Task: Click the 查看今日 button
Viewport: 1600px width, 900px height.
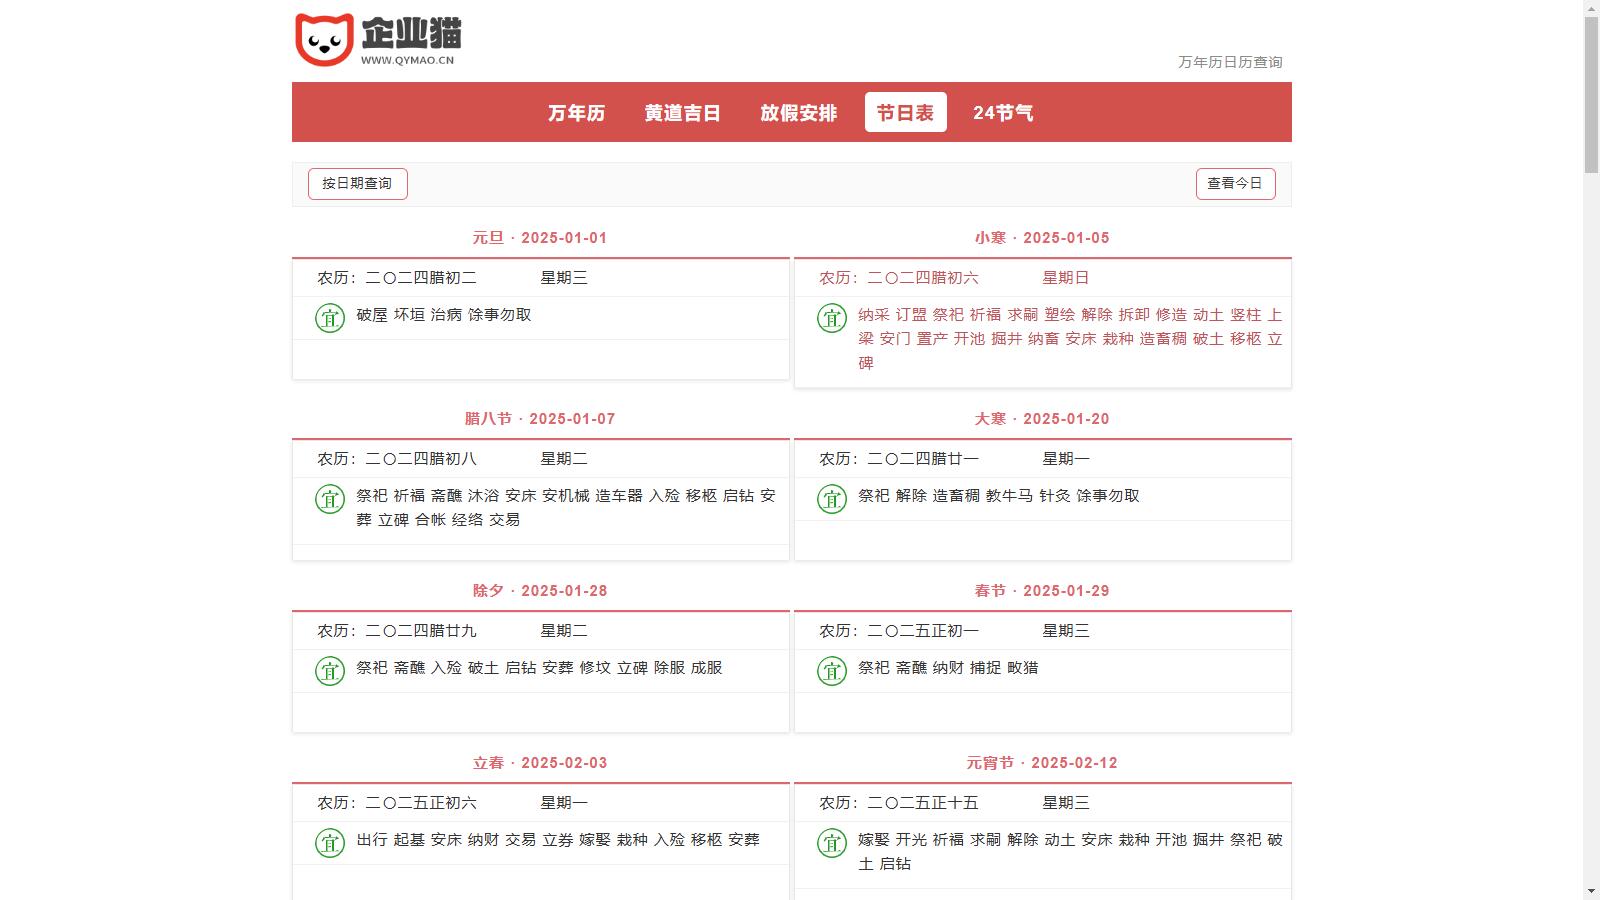Action: pos(1235,184)
